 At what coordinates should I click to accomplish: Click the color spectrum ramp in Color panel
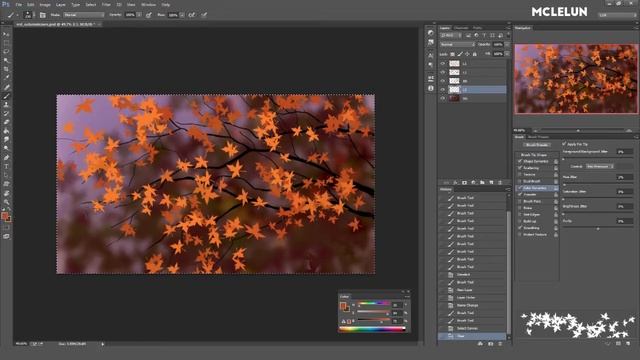372,329
